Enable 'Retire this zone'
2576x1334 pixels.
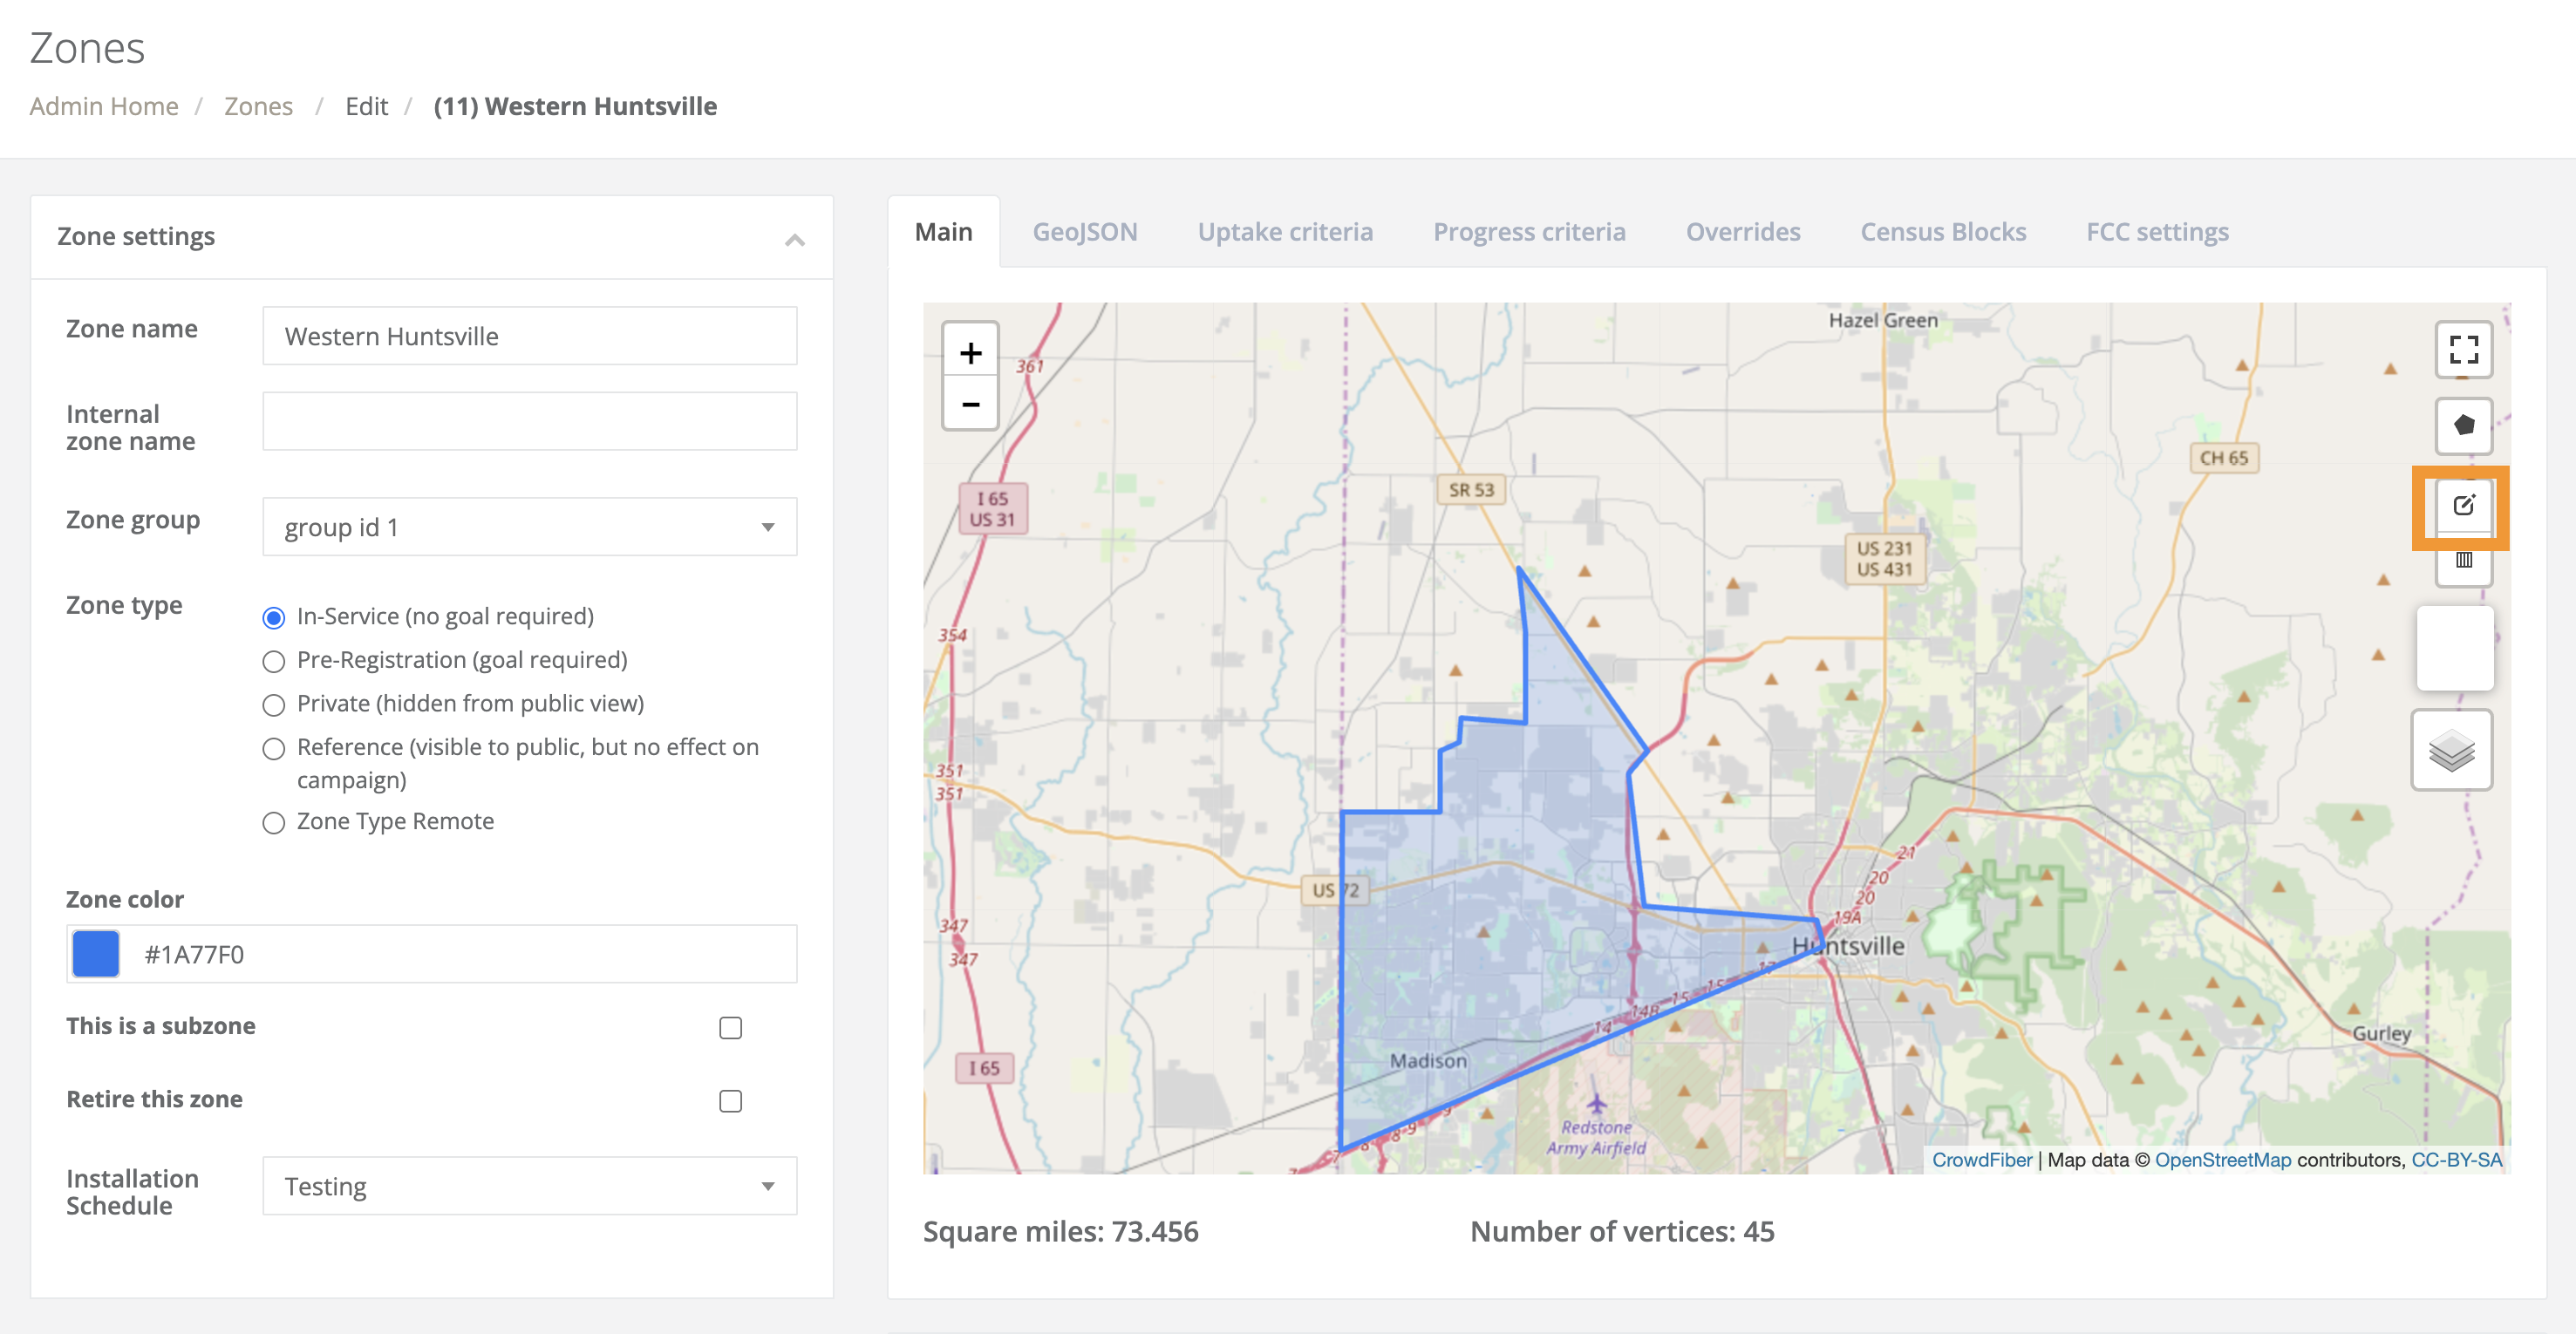[730, 1101]
